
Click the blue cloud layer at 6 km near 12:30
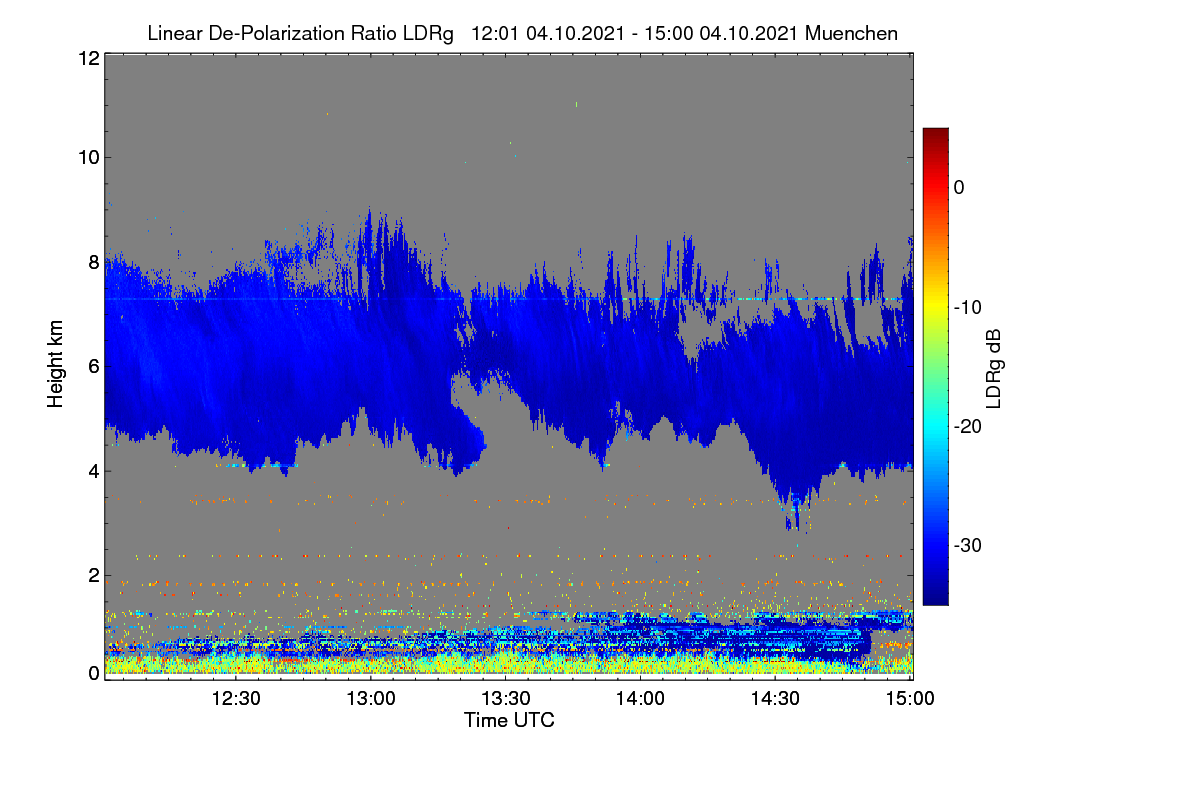[x=236, y=366]
